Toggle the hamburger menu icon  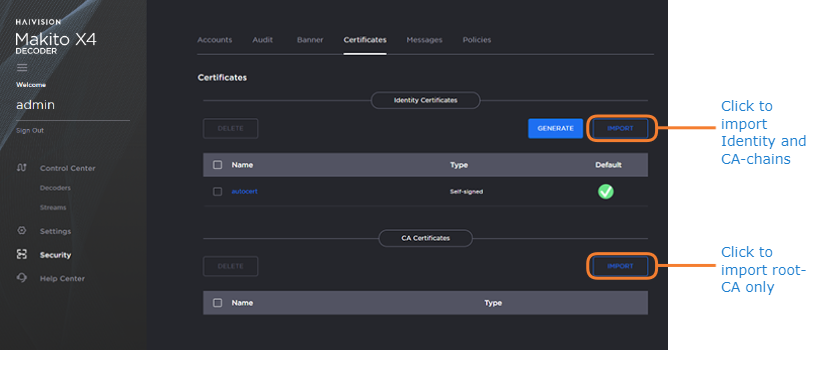(x=22, y=67)
